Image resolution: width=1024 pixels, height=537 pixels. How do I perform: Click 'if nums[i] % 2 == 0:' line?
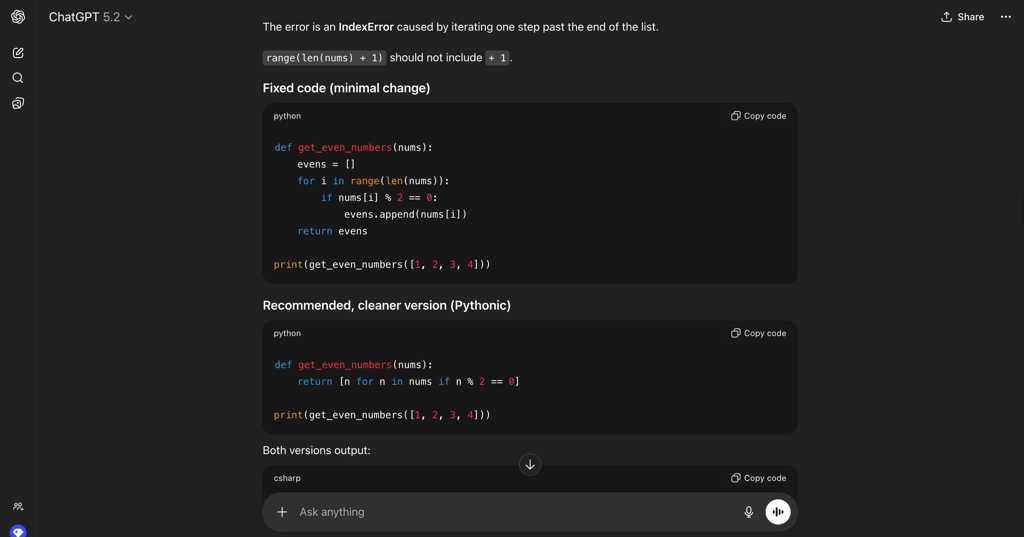pyautogui.click(x=379, y=198)
